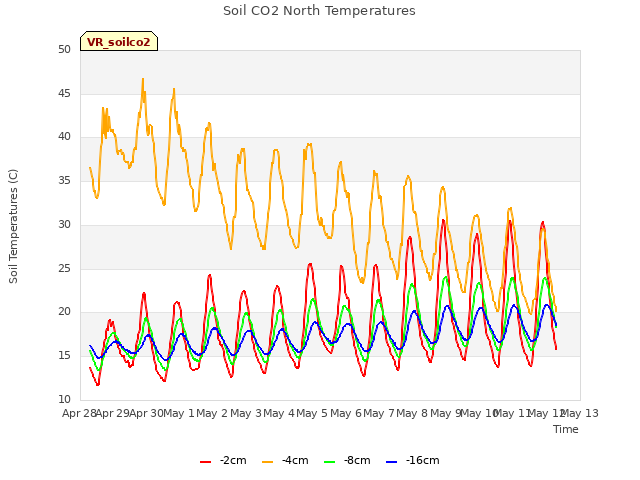The height and width of the screenshot is (480, 640).
Task: Click the 10 y-axis tick label
Action: tap(64, 399)
